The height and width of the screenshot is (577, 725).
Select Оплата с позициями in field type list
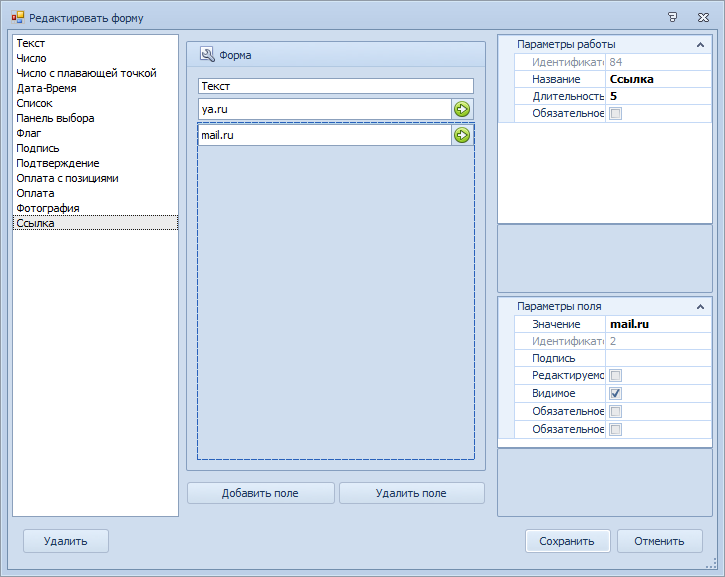point(67,178)
